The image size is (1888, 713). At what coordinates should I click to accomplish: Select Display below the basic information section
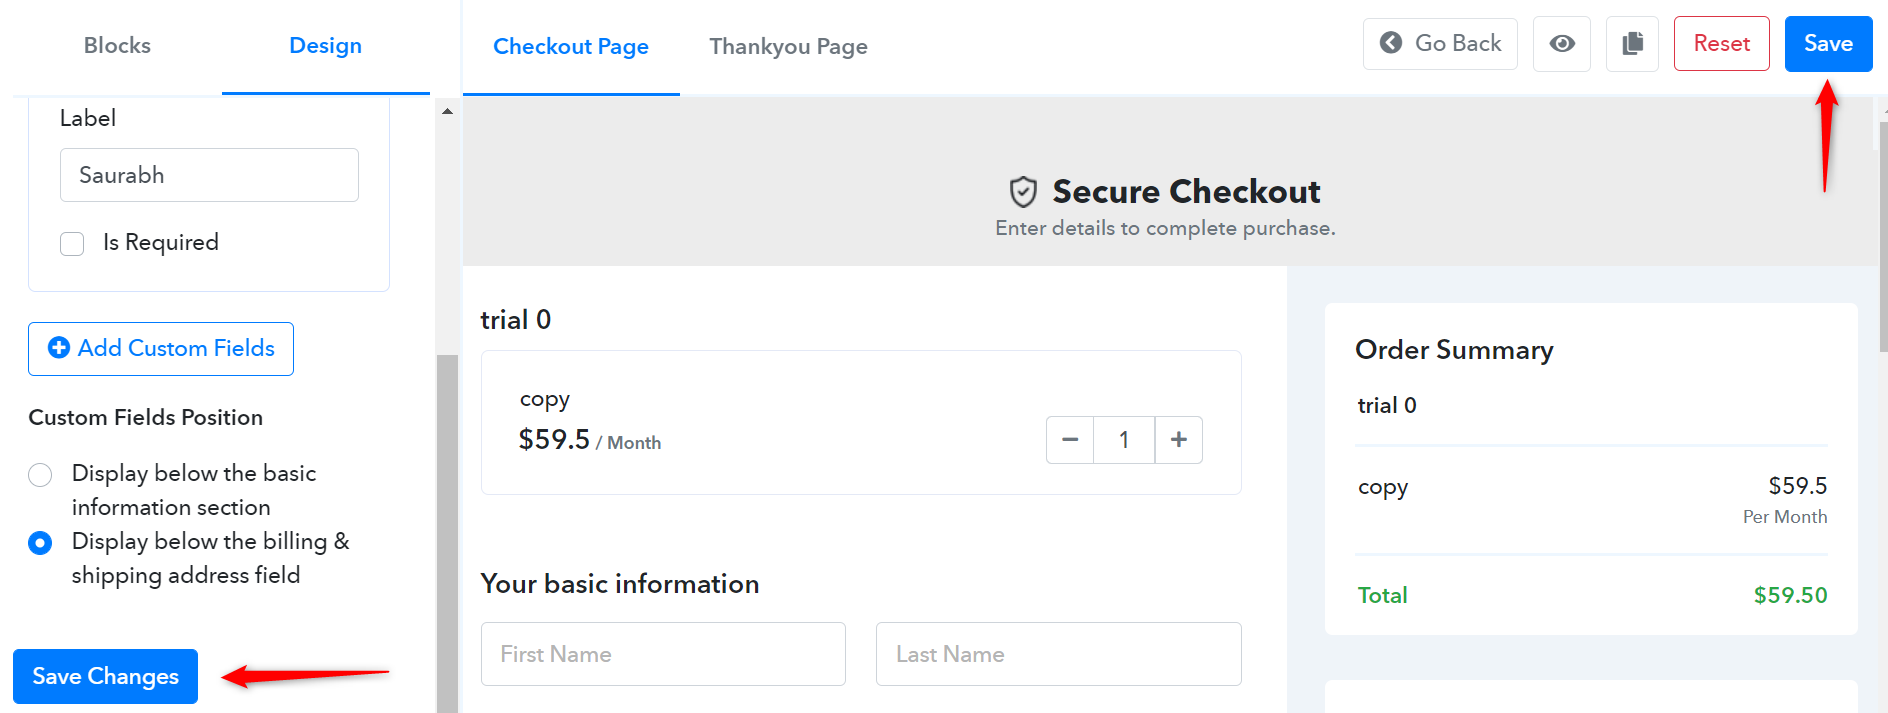click(x=40, y=474)
